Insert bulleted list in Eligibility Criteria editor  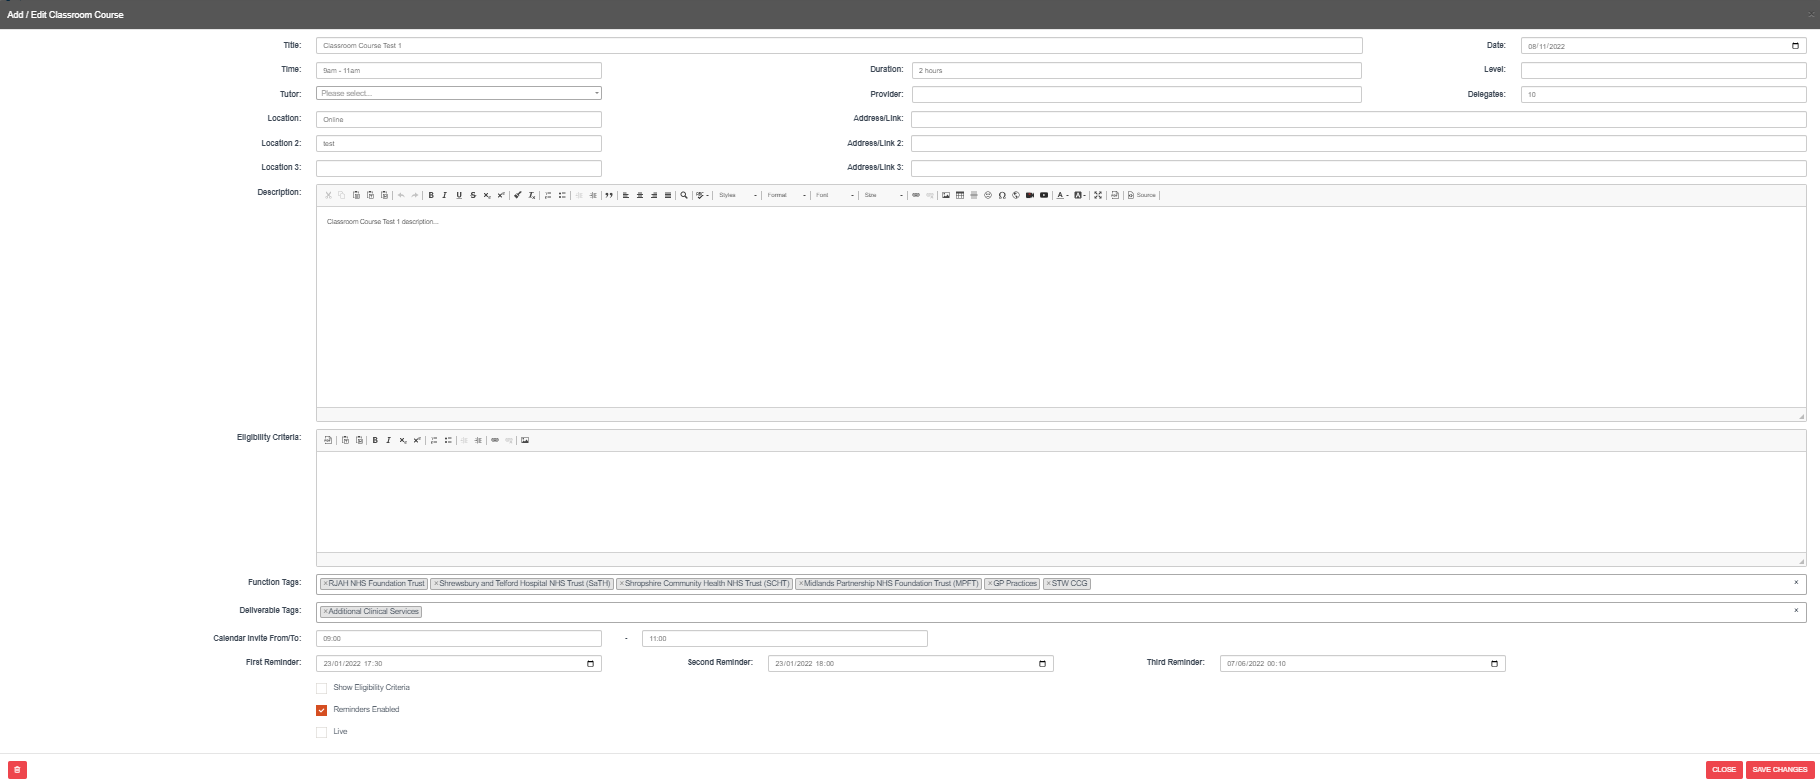[x=448, y=441]
